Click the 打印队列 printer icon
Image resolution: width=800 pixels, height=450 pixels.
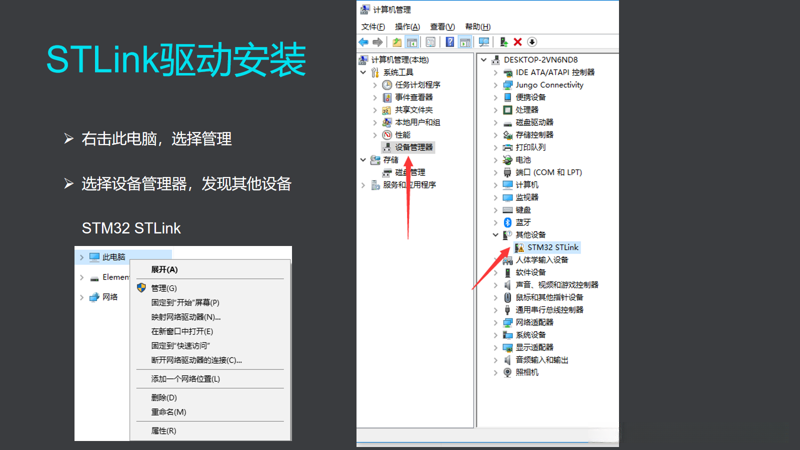point(508,147)
